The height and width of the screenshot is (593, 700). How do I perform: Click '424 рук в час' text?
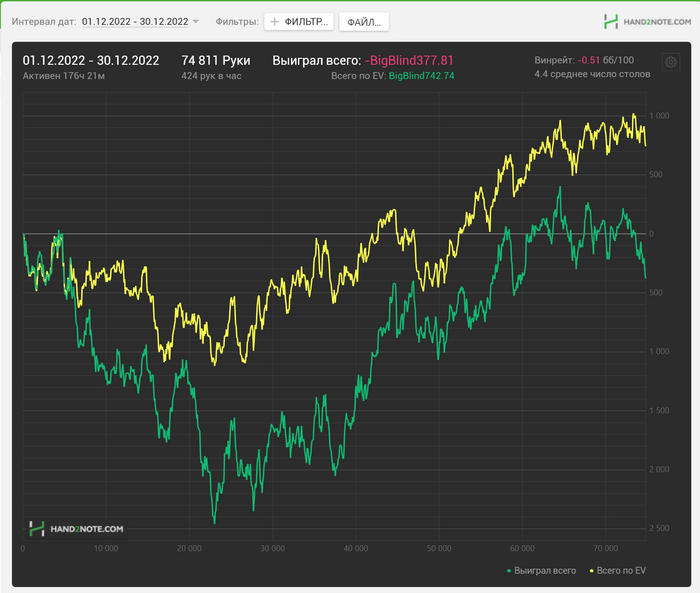pyautogui.click(x=211, y=76)
